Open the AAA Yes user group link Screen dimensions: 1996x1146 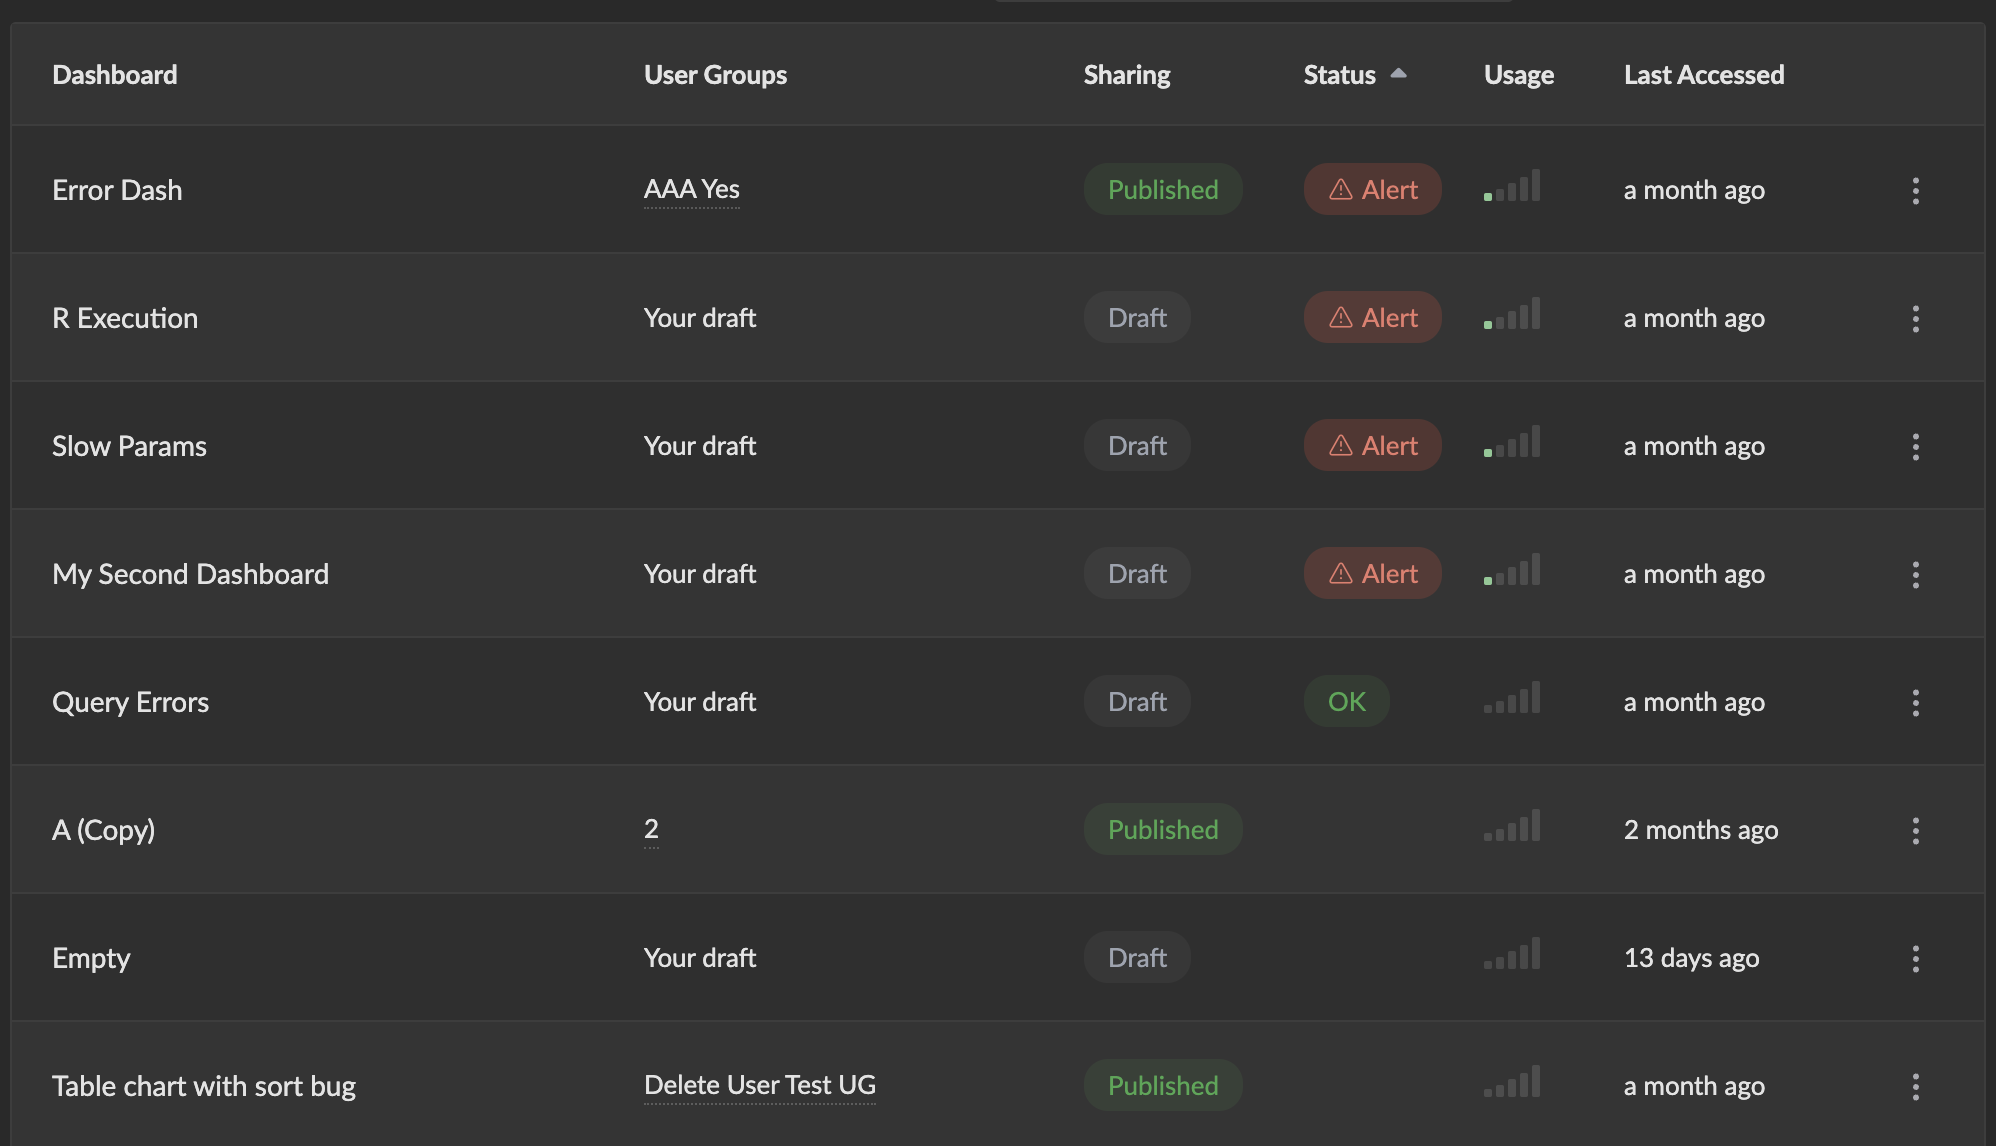click(x=692, y=189)
